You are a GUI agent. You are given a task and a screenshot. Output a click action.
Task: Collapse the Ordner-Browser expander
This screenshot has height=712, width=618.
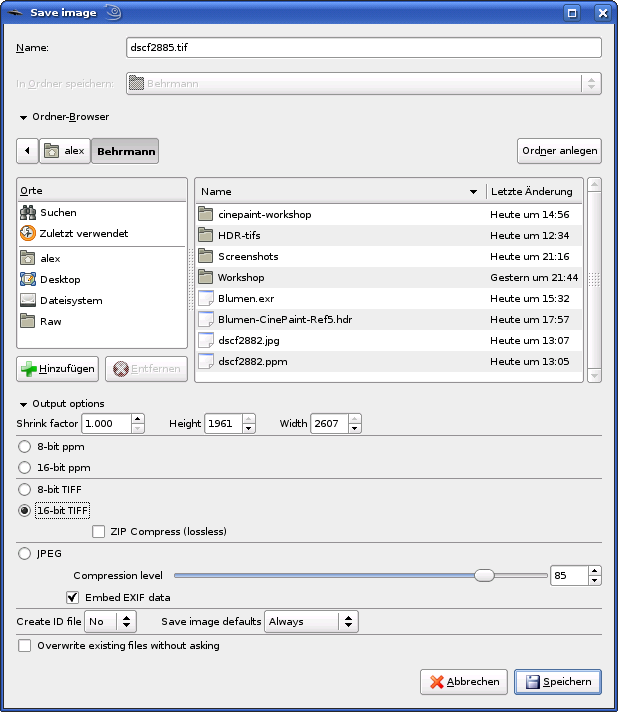point(22,117)
